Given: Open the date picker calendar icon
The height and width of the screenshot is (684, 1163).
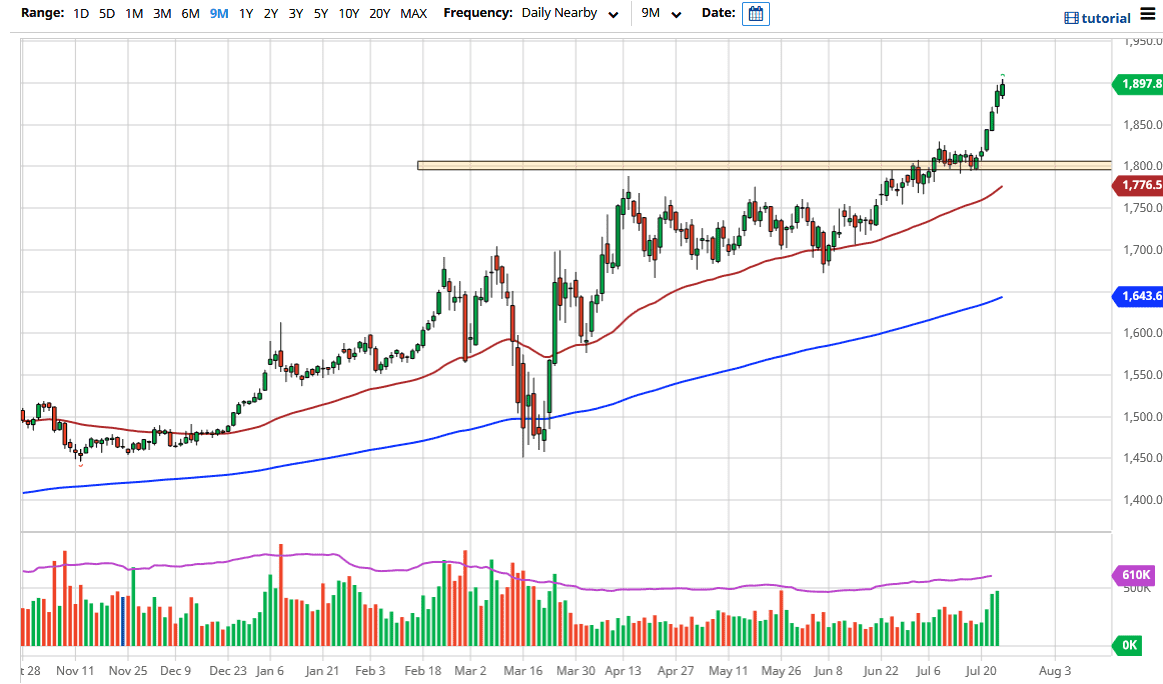Looking at the screenshot, I should pos(755,14).
